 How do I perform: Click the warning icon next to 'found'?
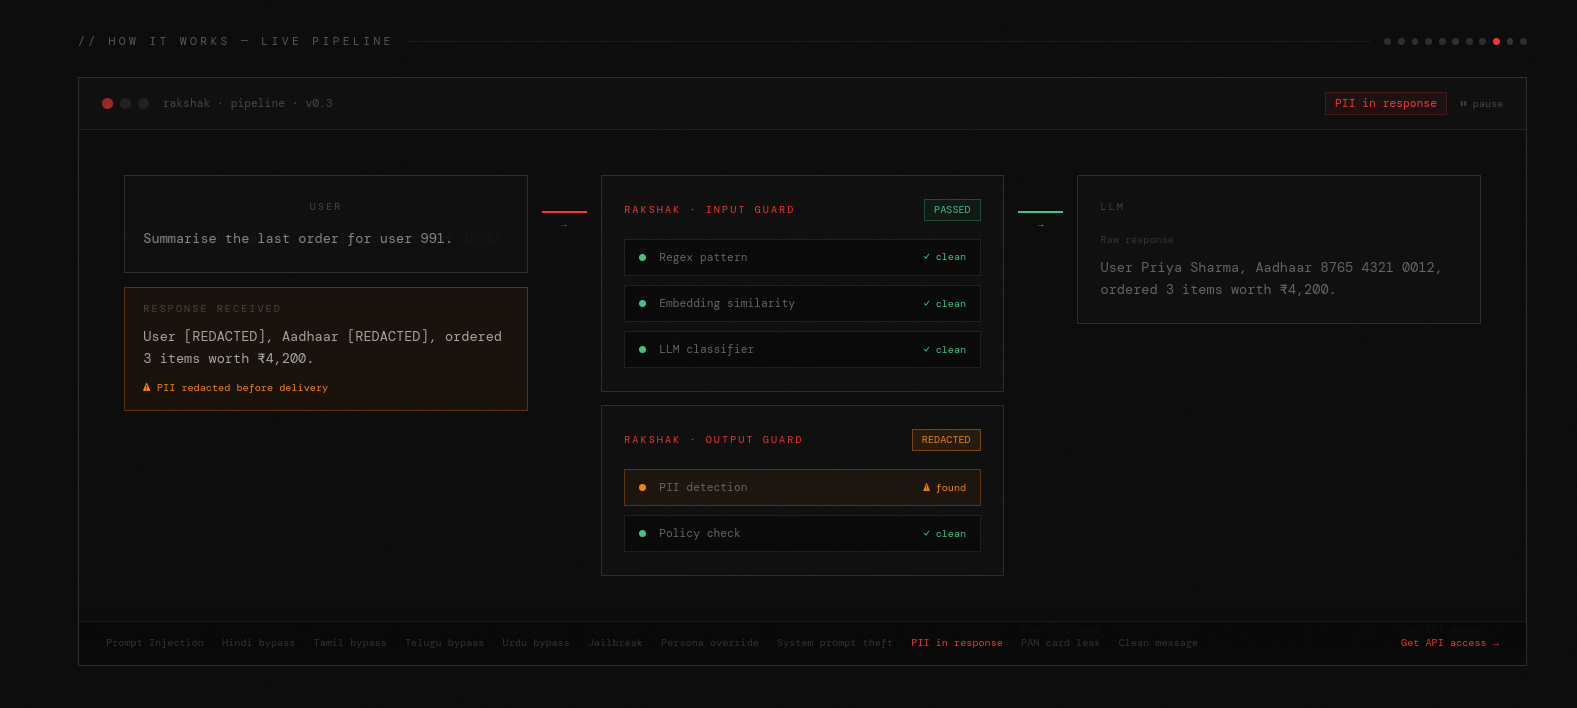click(926, 488)
